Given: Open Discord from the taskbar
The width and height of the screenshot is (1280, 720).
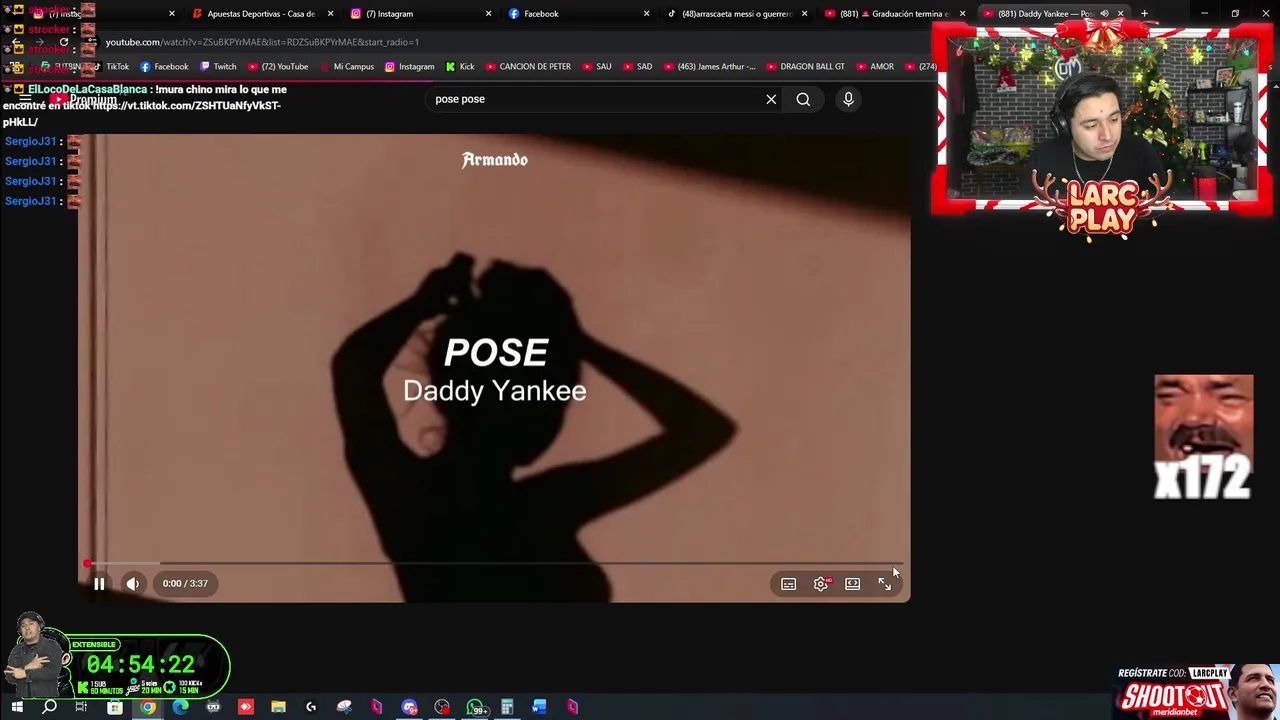Looking at the screenshot, I should [409, 708].
